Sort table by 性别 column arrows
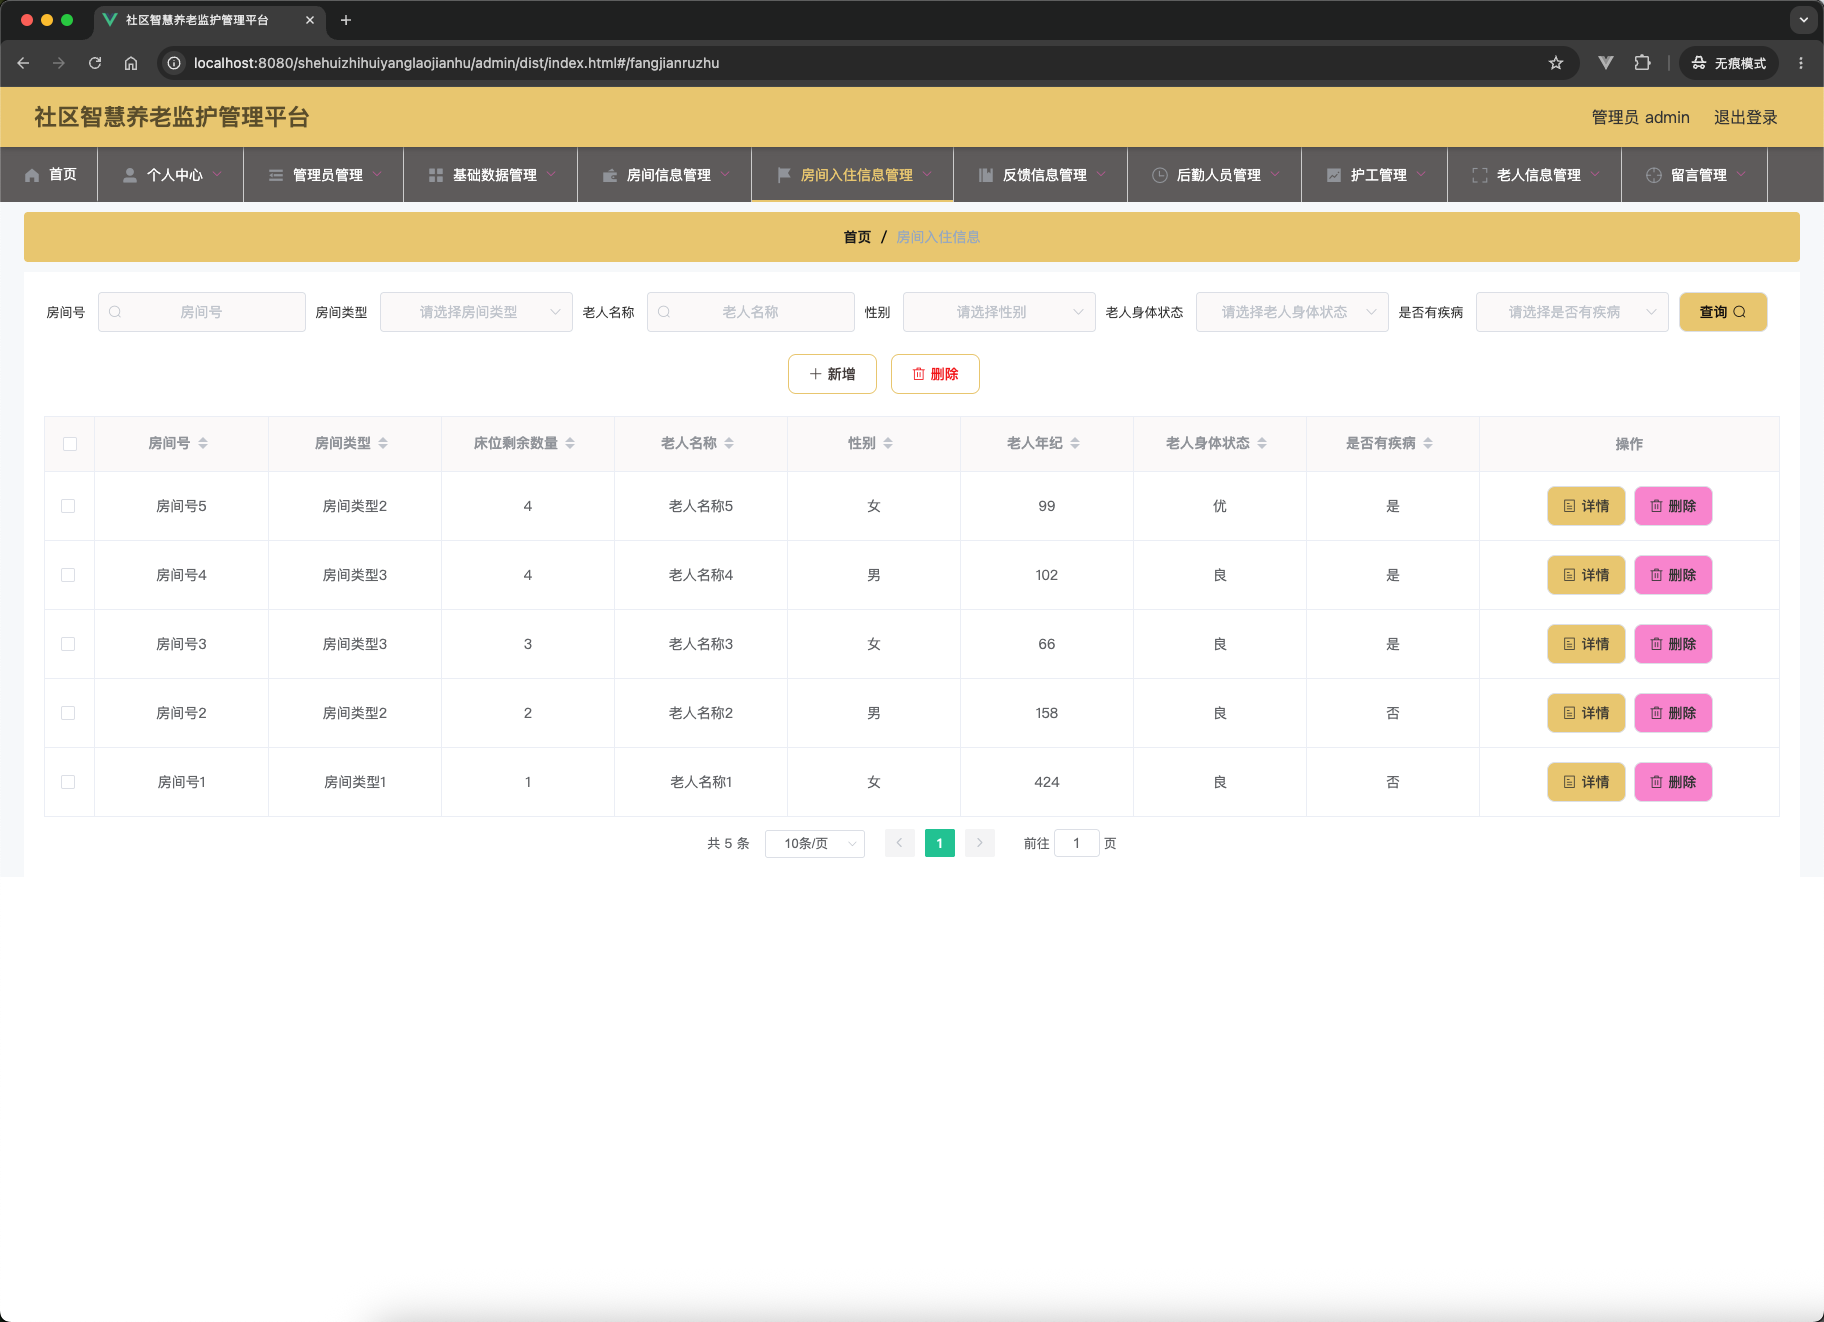1824x1322 pixels. tap(888, 443)
